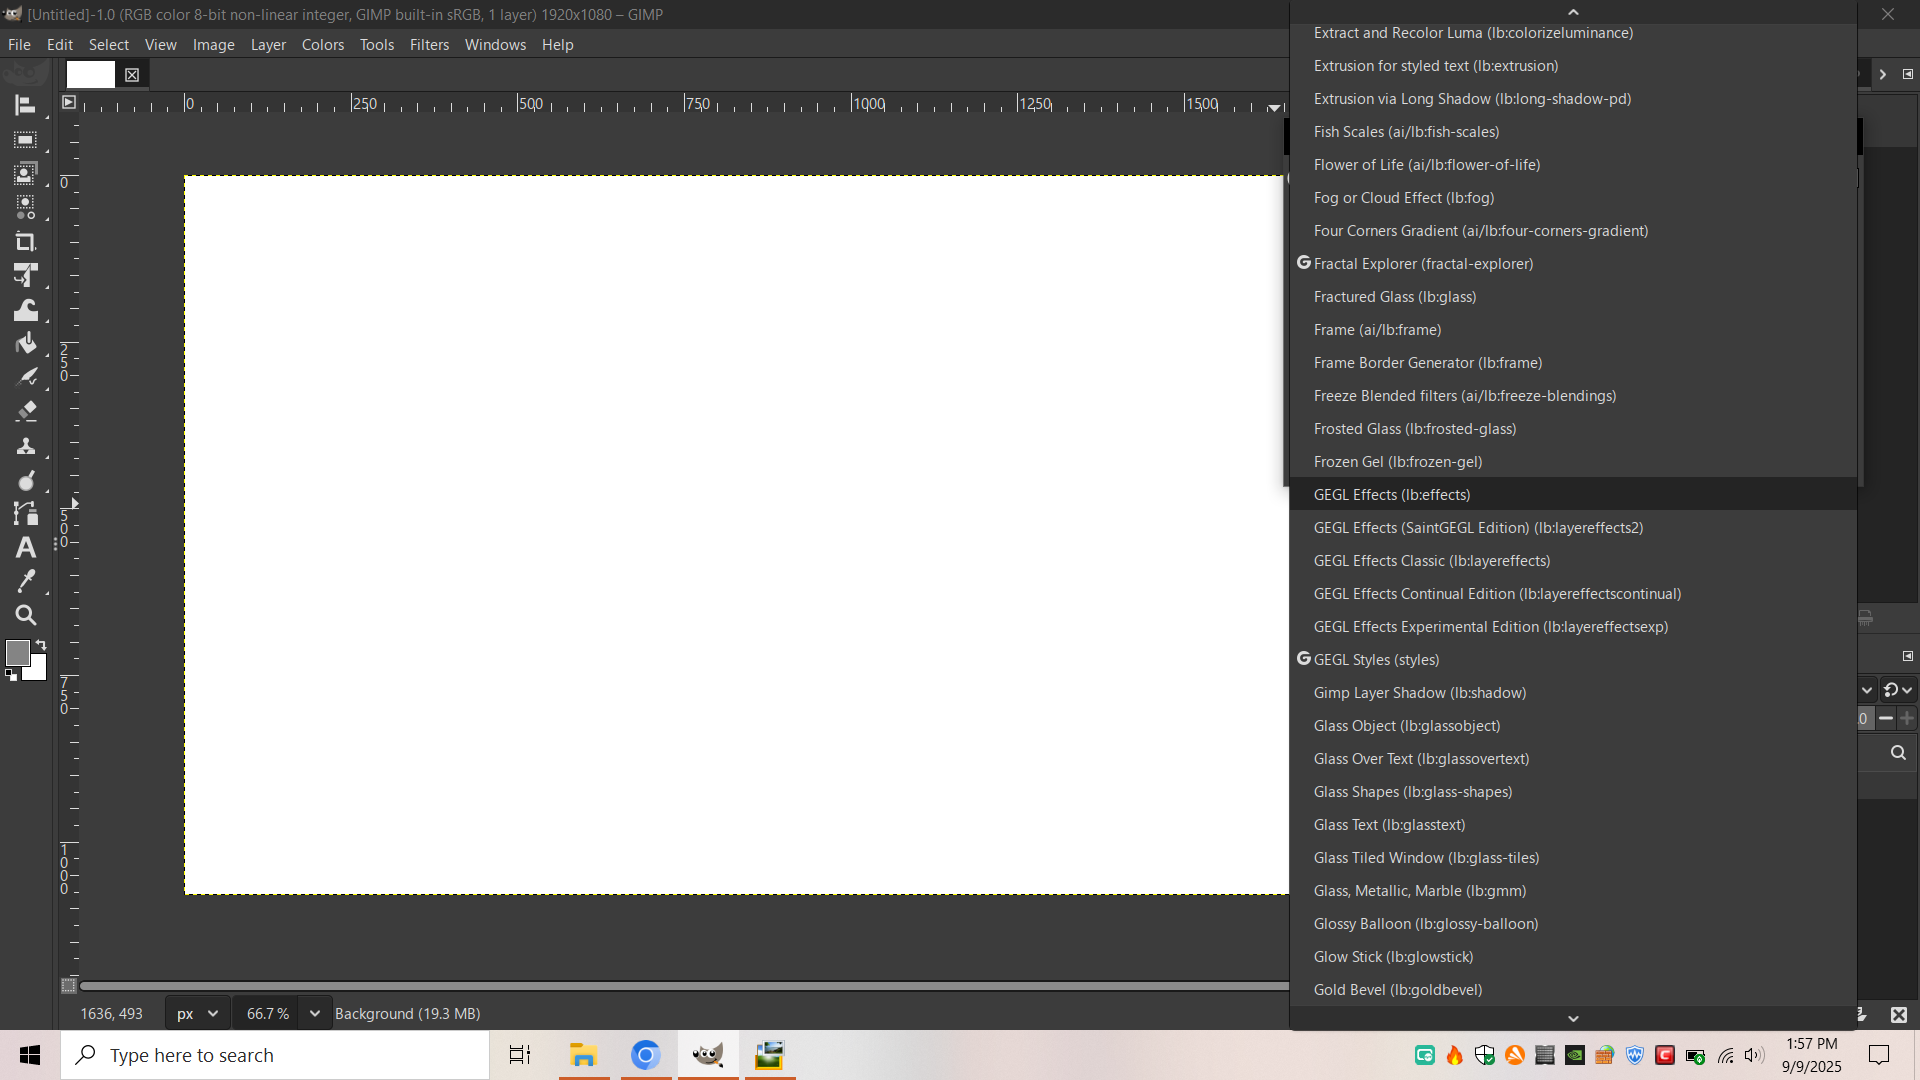The width and height of the screenshot is (1920, 1080).
Task: Choose Gold Bevel (lb:goldbevel)
Action: tap(1573, 990)
